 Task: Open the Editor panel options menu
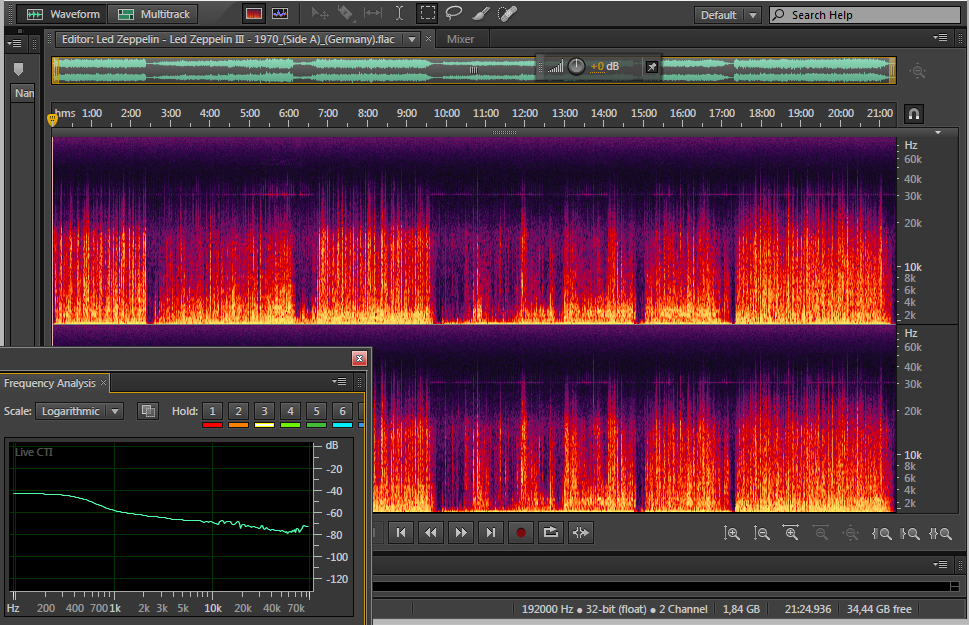[x=940, y=38]
